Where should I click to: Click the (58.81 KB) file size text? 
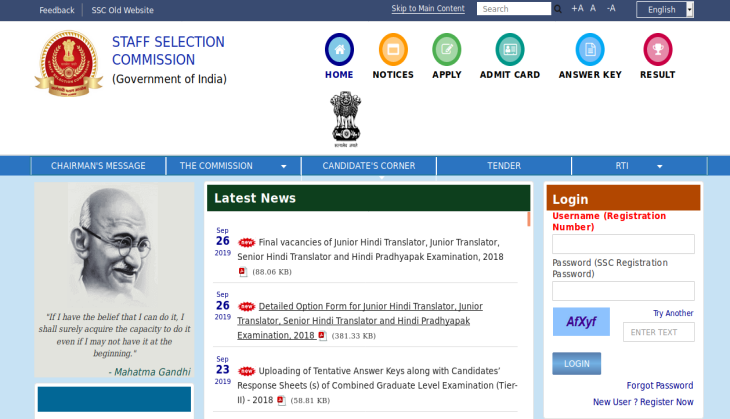coord(310,400)
